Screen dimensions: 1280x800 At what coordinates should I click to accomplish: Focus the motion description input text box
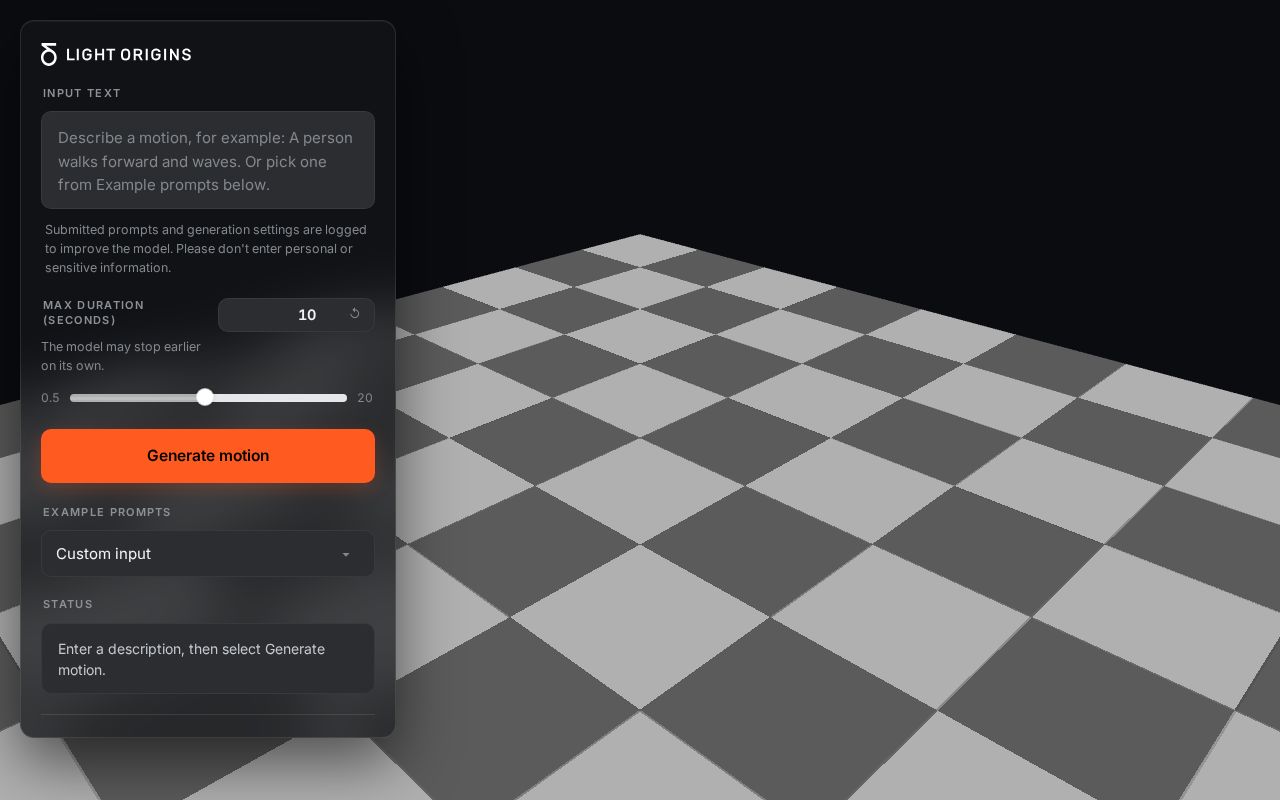pyautogui.click(x=208, y=160)
